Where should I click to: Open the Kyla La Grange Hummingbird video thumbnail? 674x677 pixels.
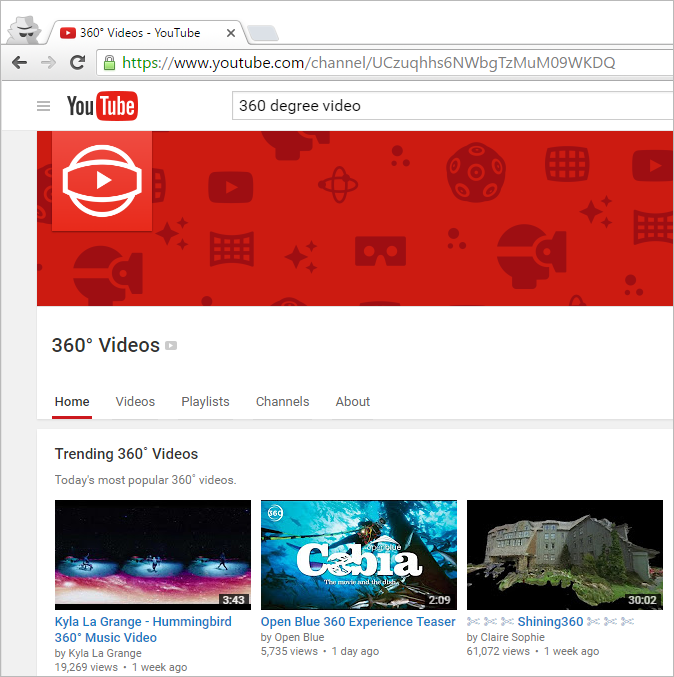tap(153, 555)
